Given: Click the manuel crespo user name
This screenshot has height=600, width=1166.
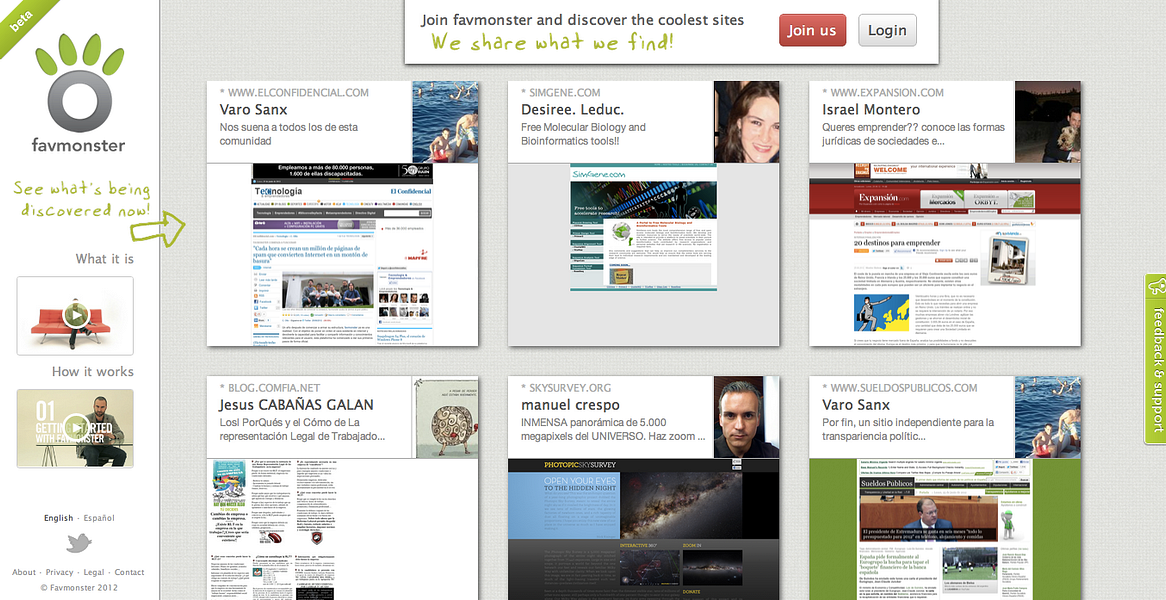Looking at the screenshot, I should [570, 405].
